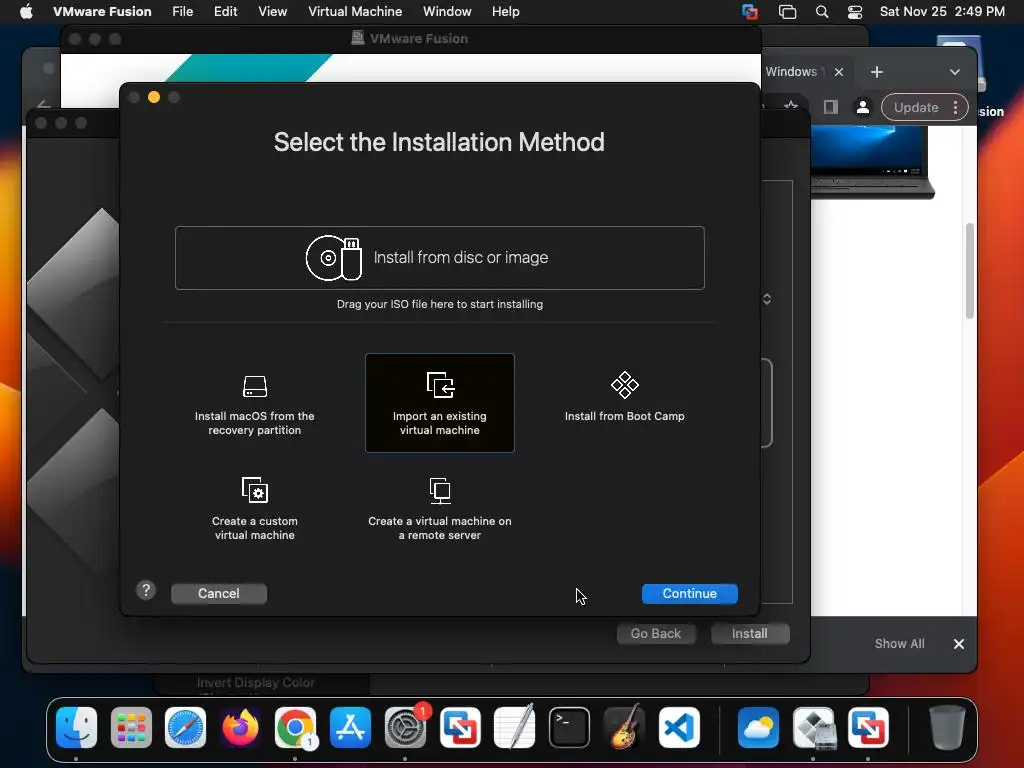Click the date and time in menu bar
Viewport: 1024px width, 768px height.
coord(942,11)
